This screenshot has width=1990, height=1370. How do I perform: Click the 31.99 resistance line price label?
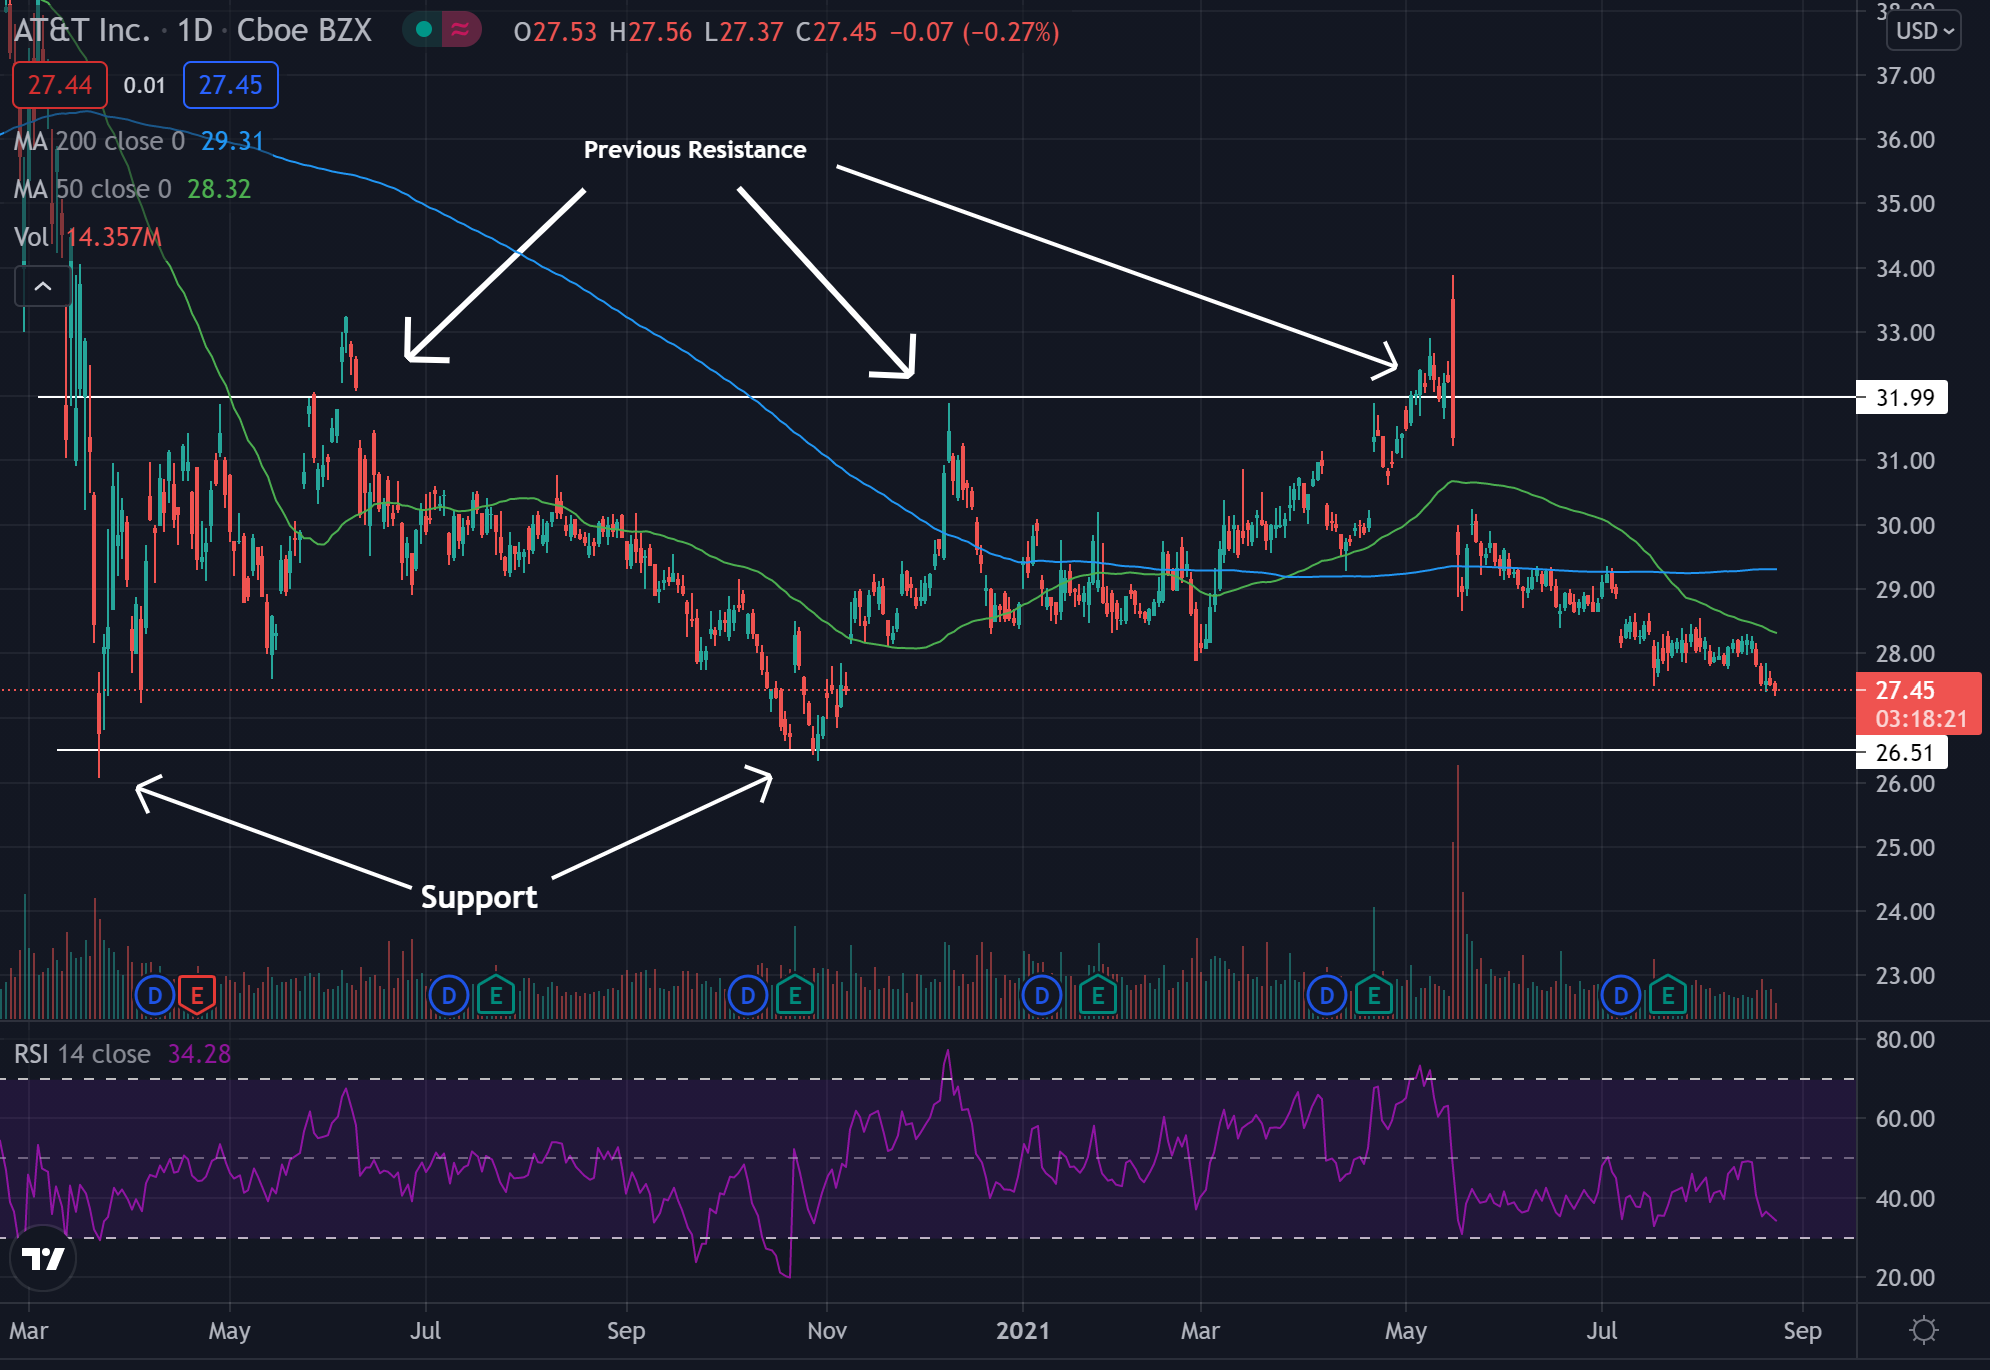[x=1902, y=397]
